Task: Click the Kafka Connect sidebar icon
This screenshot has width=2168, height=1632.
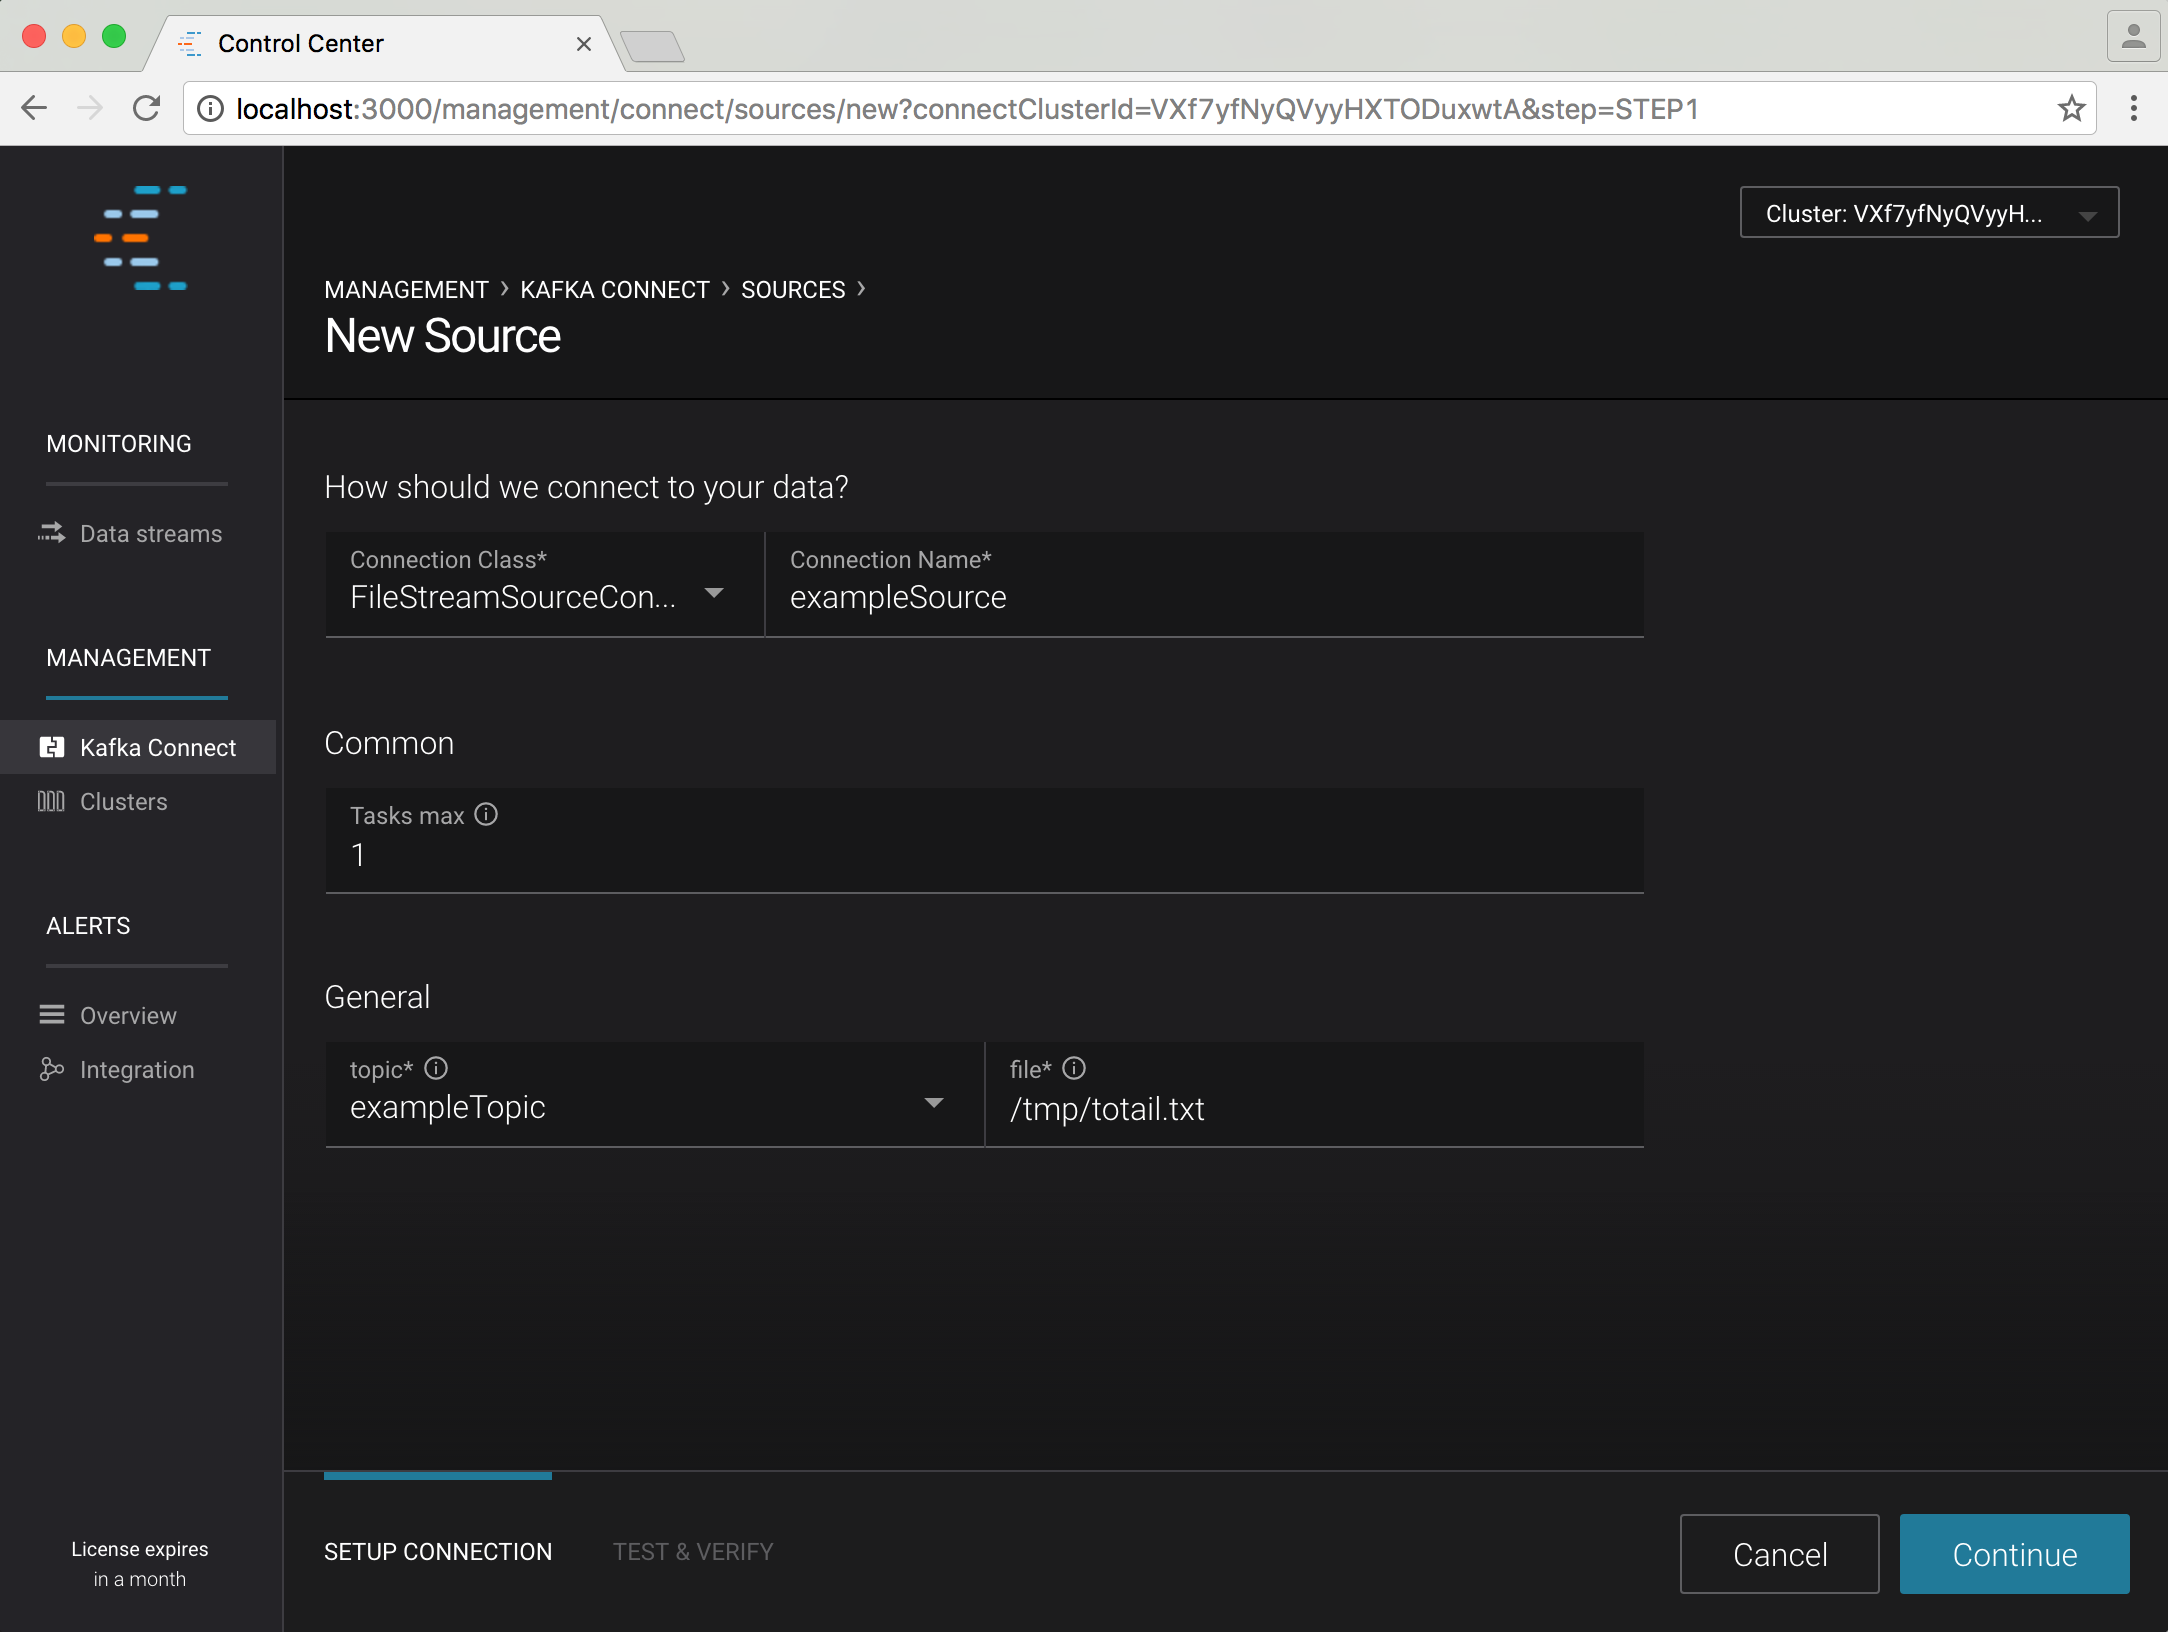Action: 52,747
